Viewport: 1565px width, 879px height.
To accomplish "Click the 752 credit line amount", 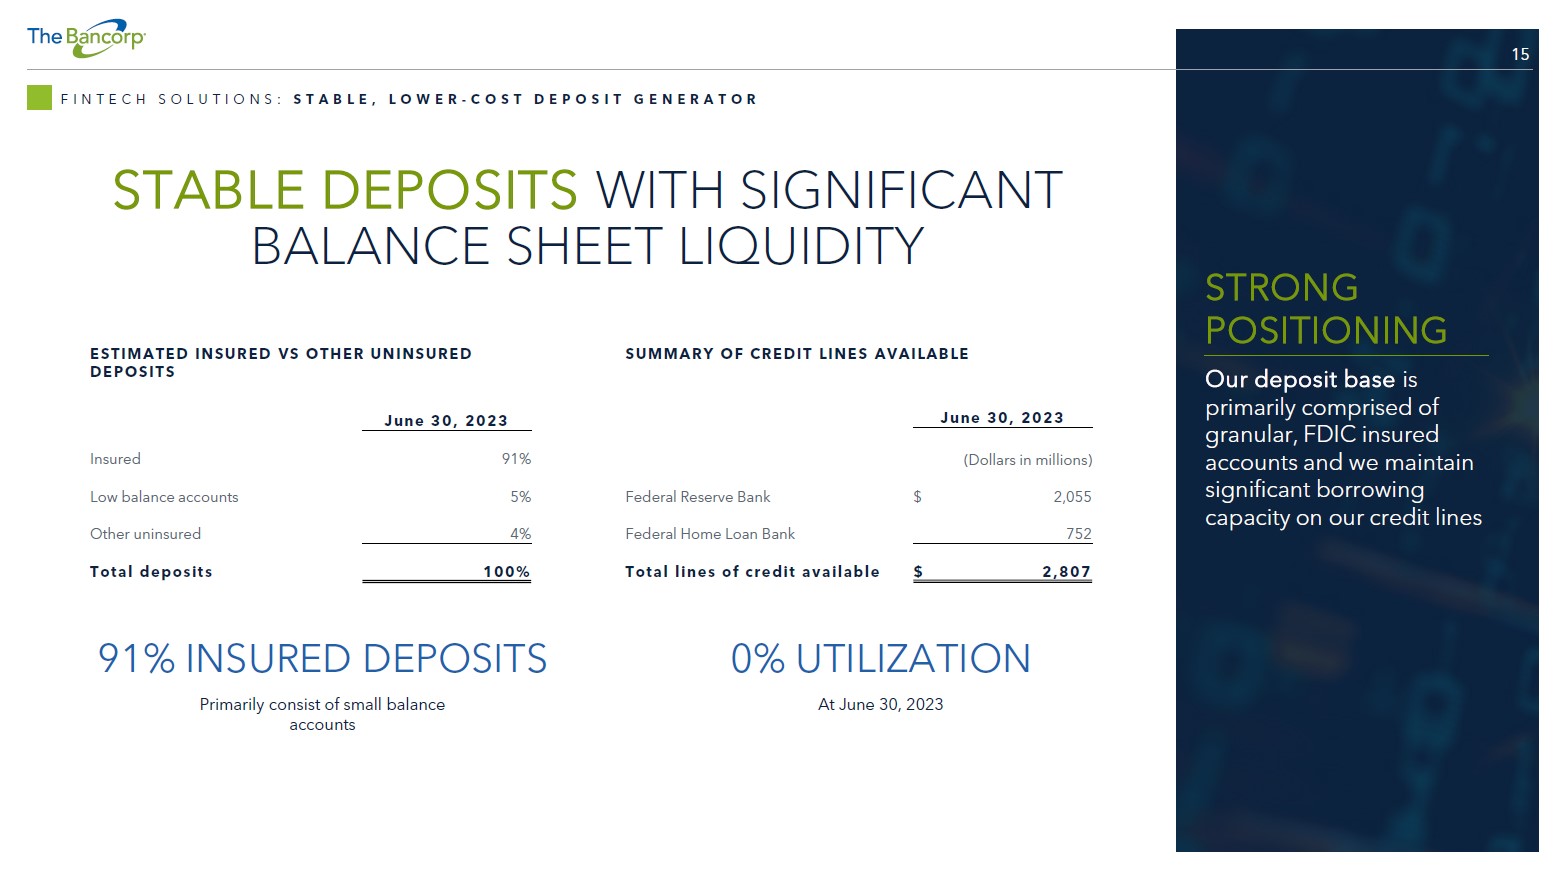I will pos(1079,534).
